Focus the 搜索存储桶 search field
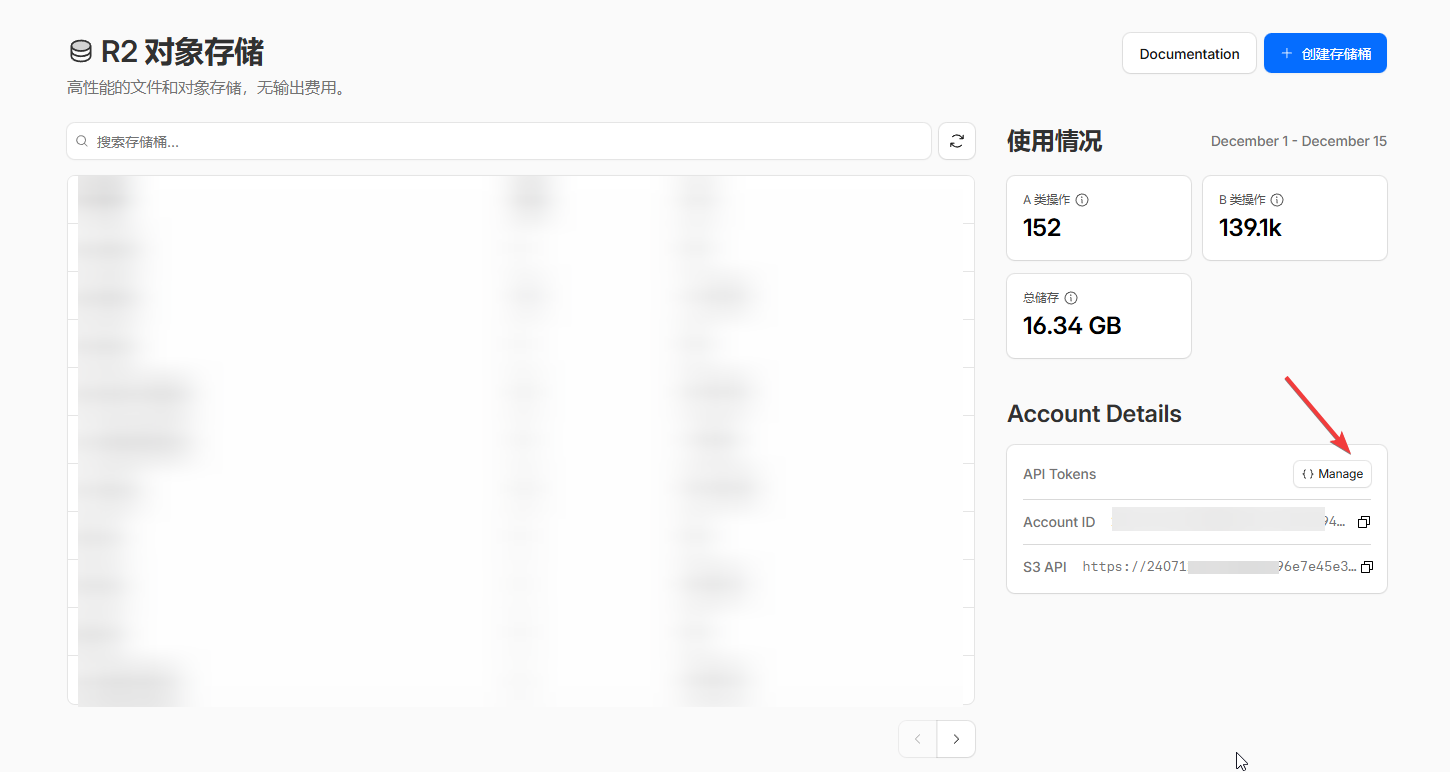This screenshot has width=1450, height=772. (x=500, y=142)
